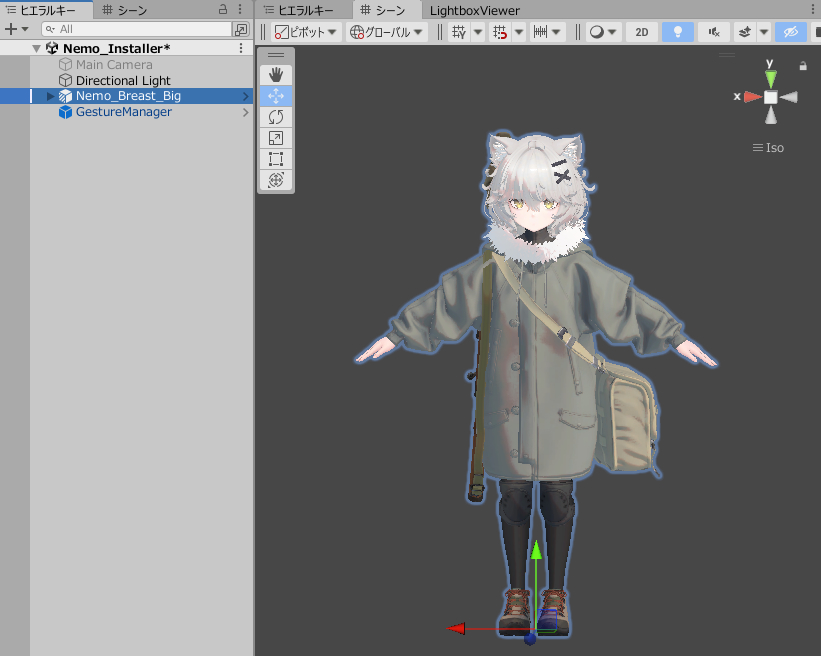This screenshot has width=821, height=656.
Task: Switch to the left panel シーン tab
Action: (124, 10)
